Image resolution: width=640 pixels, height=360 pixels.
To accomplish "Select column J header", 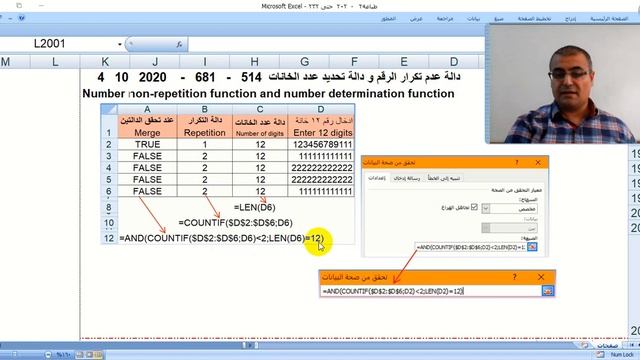I will tap(155, 62).
